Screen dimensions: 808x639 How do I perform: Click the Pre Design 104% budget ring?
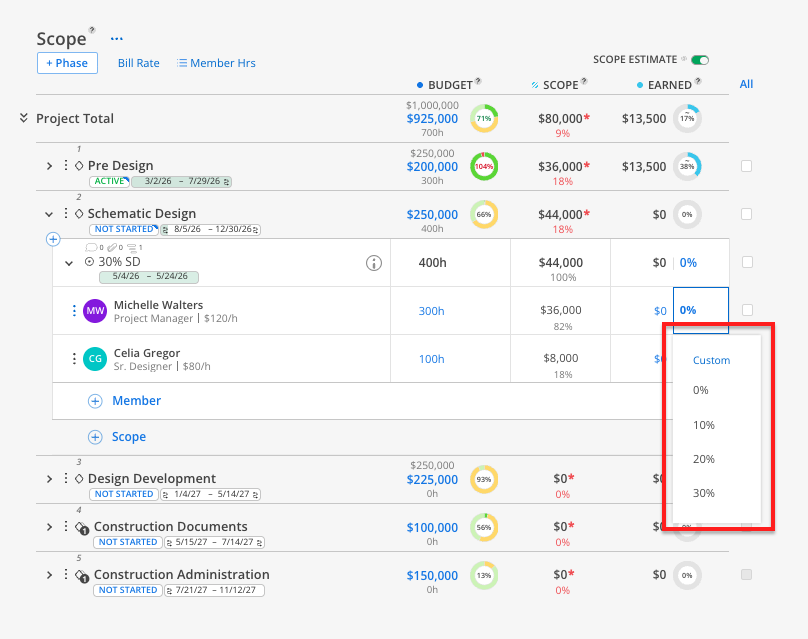coord(483,166)
